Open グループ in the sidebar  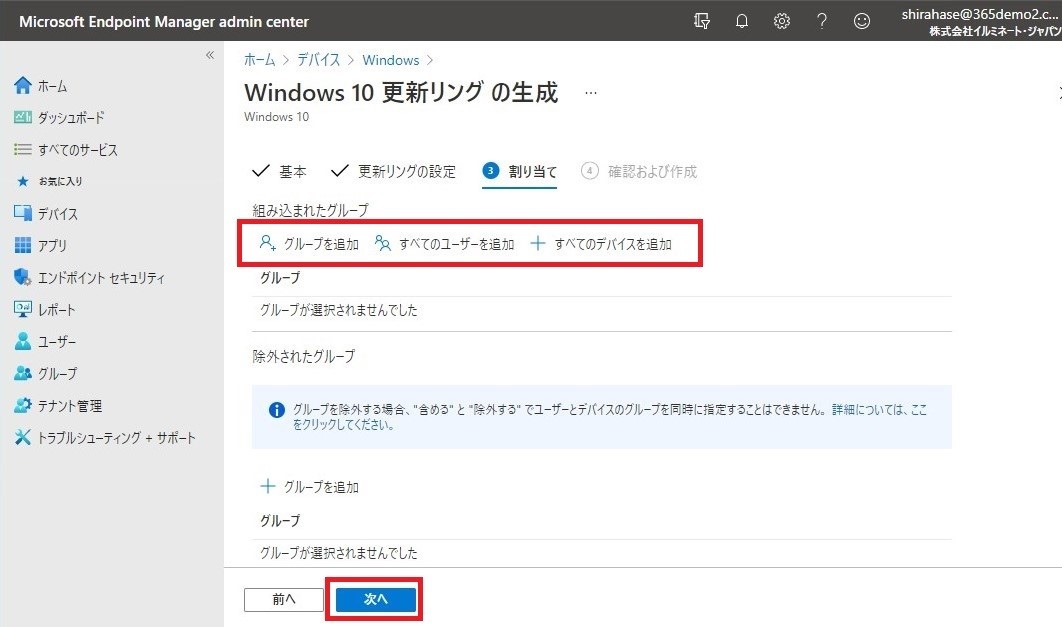click(58, 374)
